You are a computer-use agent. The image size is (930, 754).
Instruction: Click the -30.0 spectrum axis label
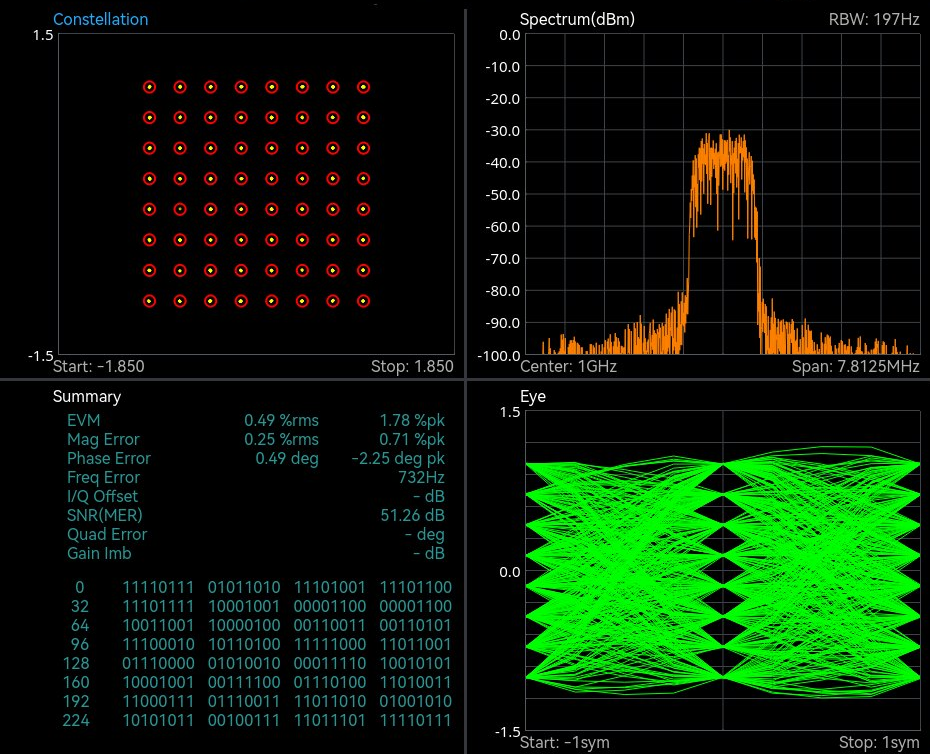coord(502,131)
